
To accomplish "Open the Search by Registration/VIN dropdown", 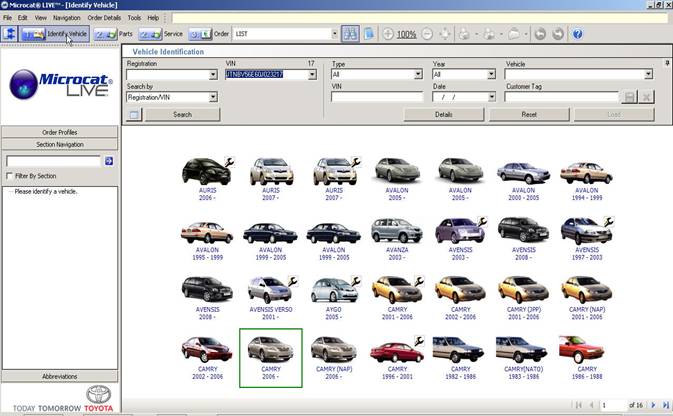I will click(x=213, y=97).
